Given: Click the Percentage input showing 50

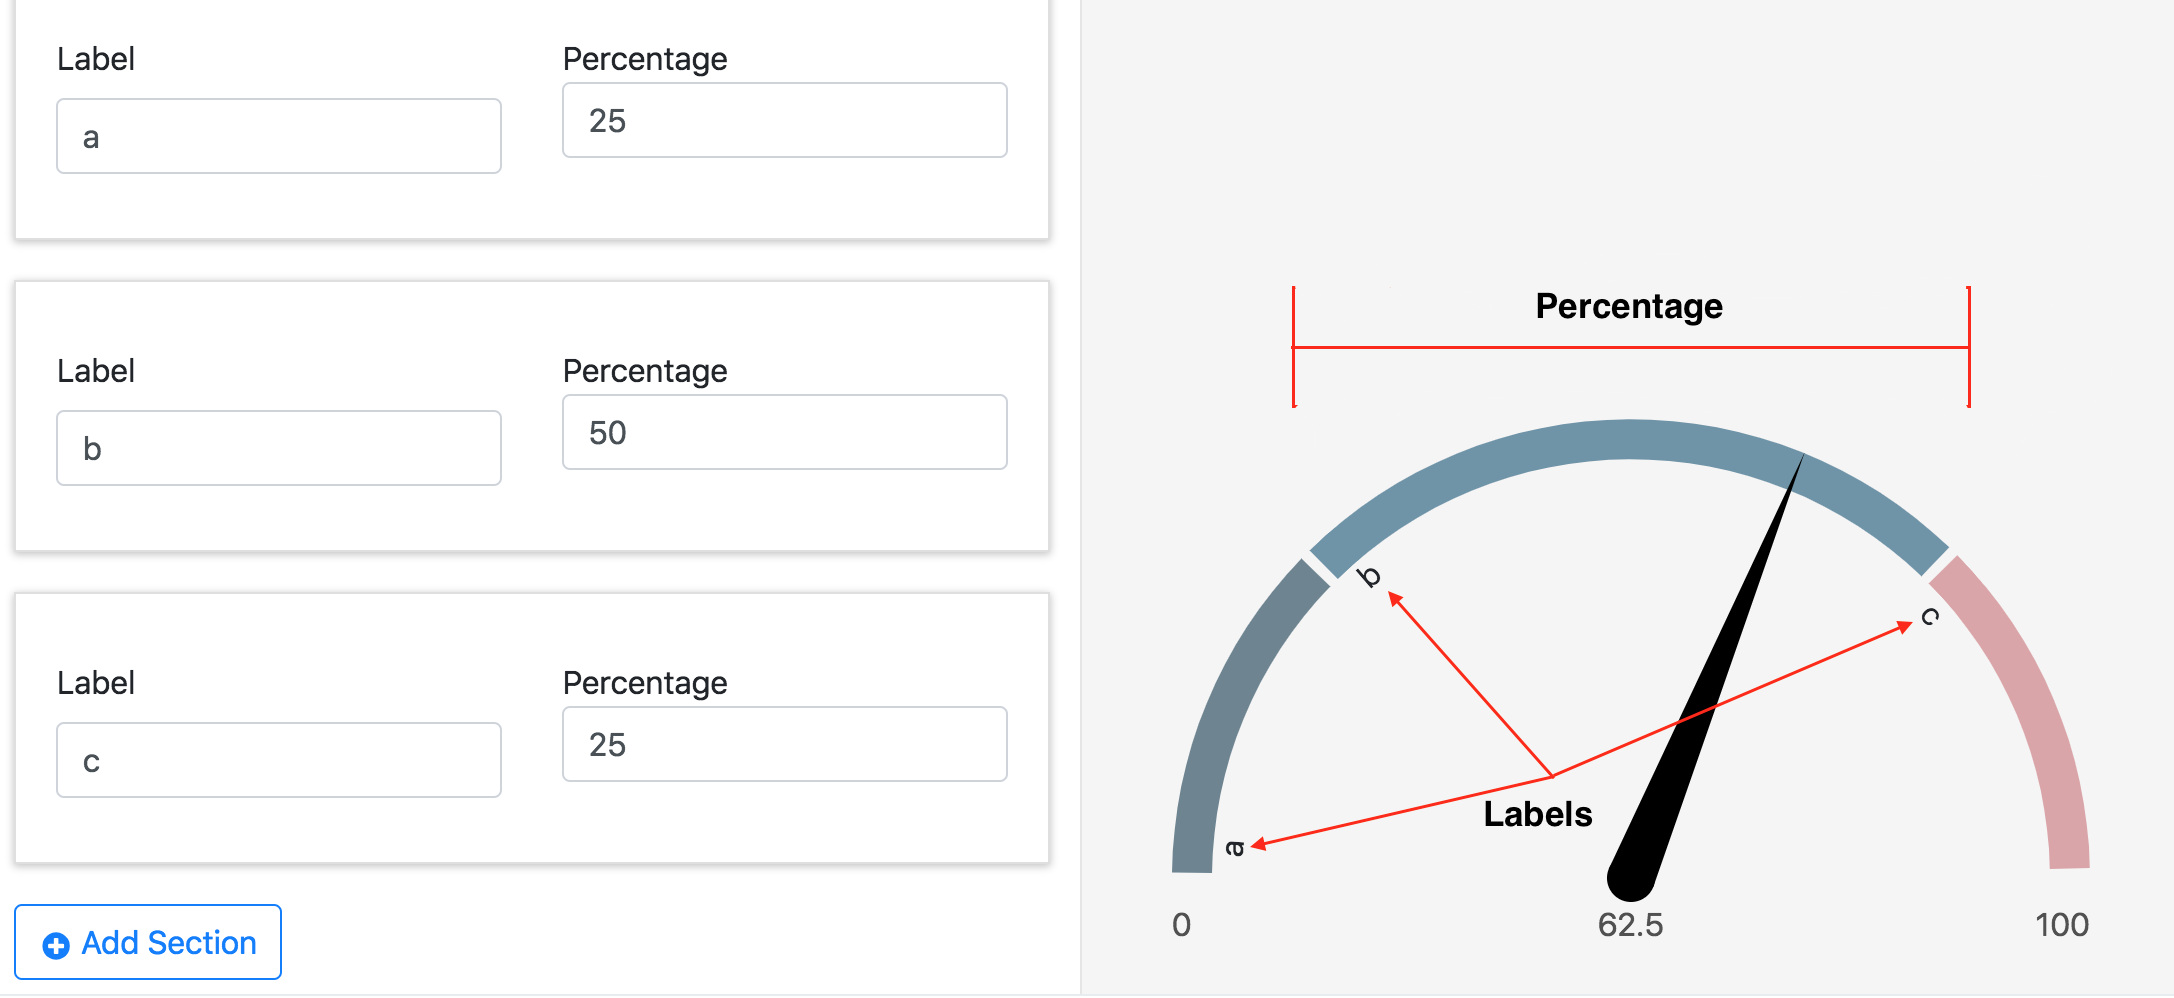Looking at the screenshot, I should [784, 433].
